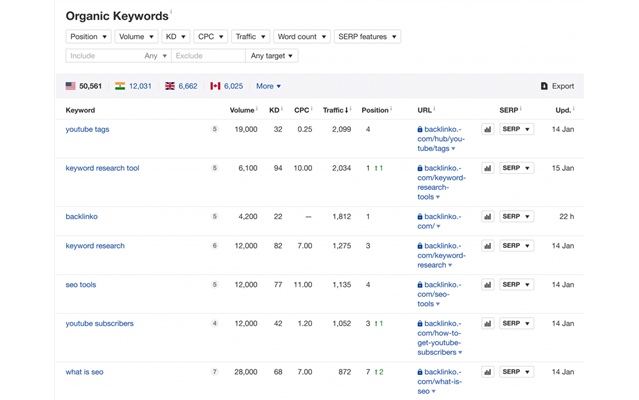This screenshot has height=400, width=639.
Task: Click the chart icon in youtube tags row
Action: [488, 129]
